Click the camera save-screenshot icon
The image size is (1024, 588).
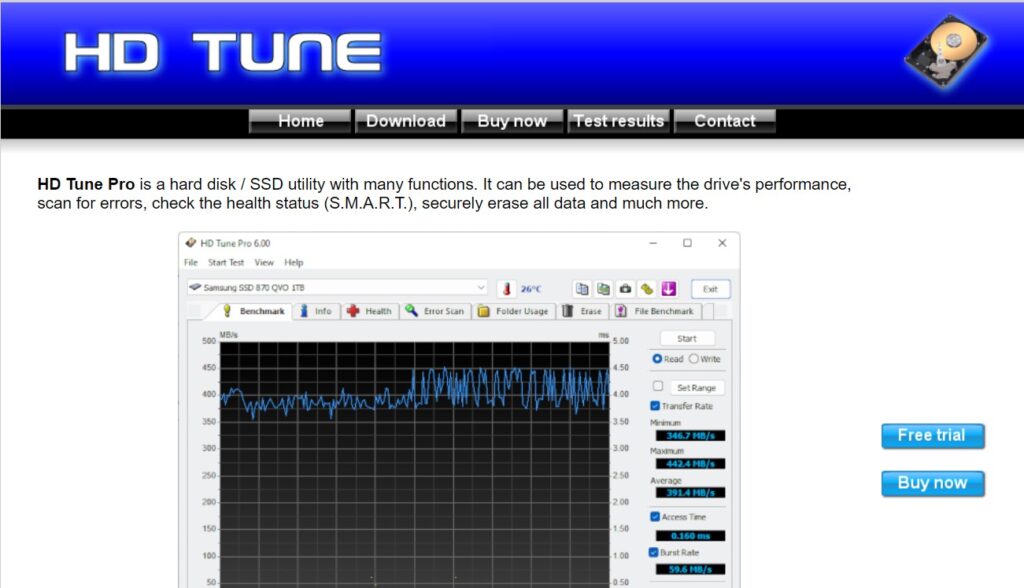click(625, 289)
